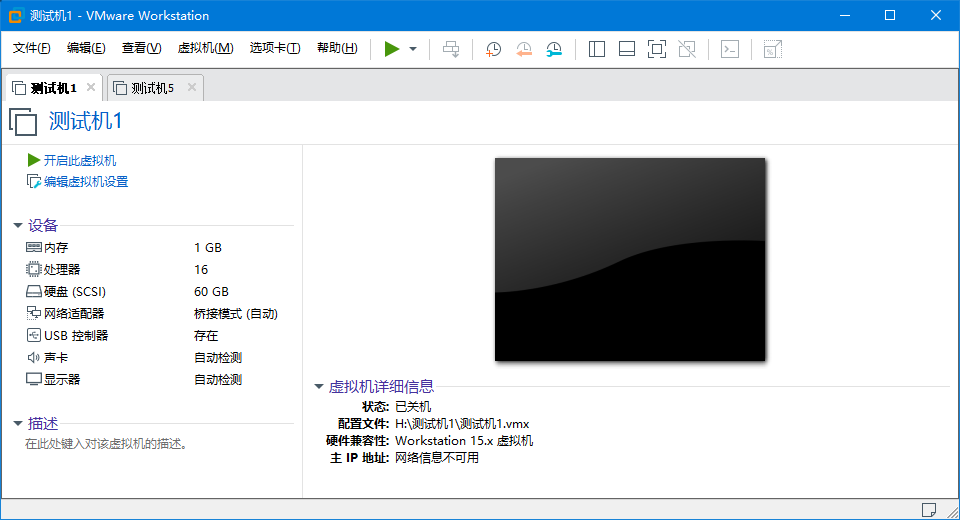Viewport: 960px width, 520px height.
Task: Switch to the 测试机1 tab
Action: [x=54, y=88]
